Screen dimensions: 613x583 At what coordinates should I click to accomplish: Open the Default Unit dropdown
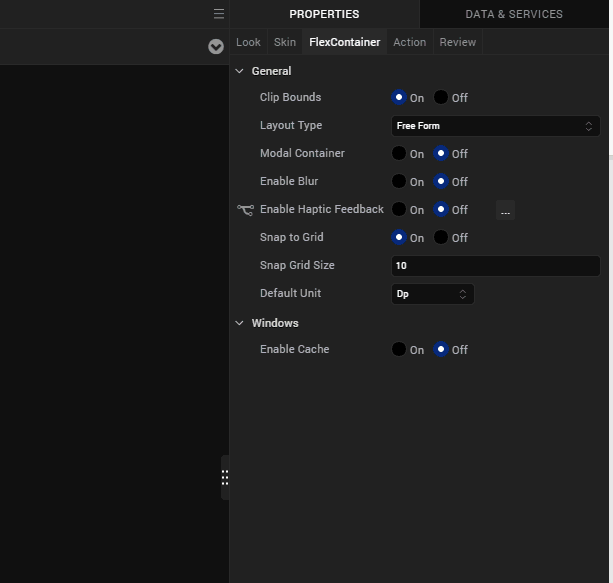(432, 294)
